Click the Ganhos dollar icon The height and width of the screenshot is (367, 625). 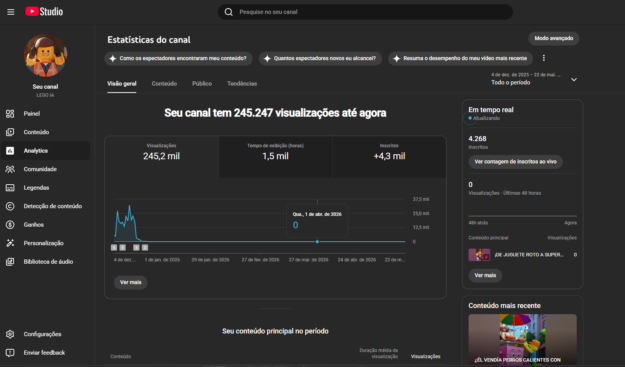(10, 225)
